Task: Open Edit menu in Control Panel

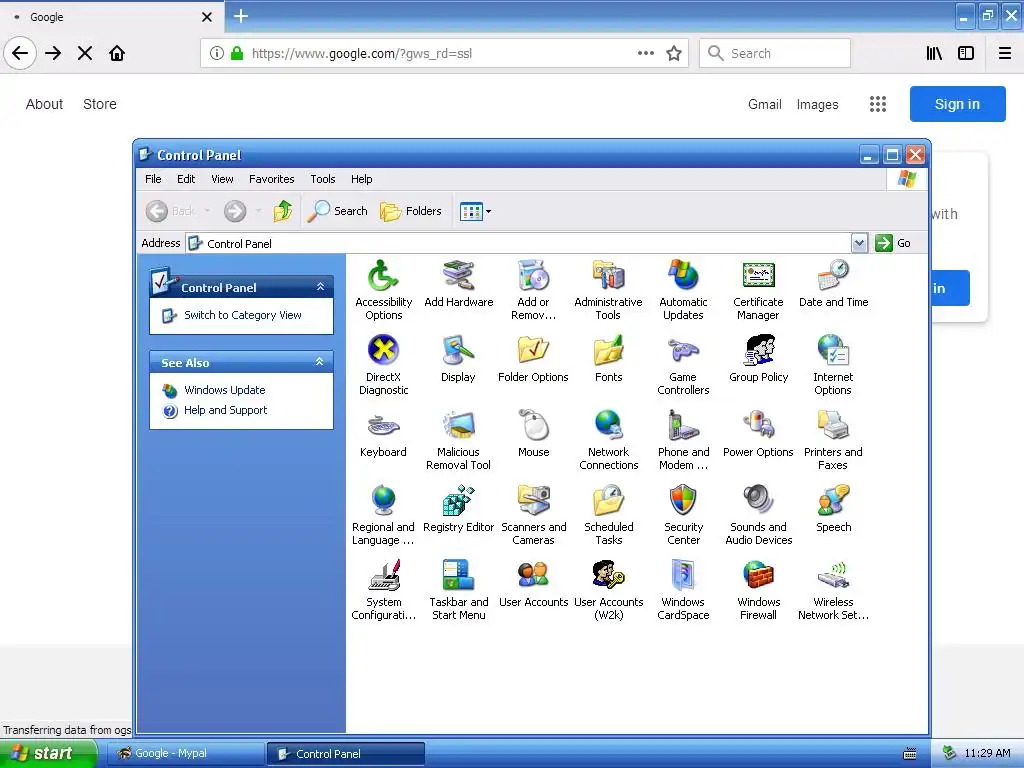Action: click(185, 179)
